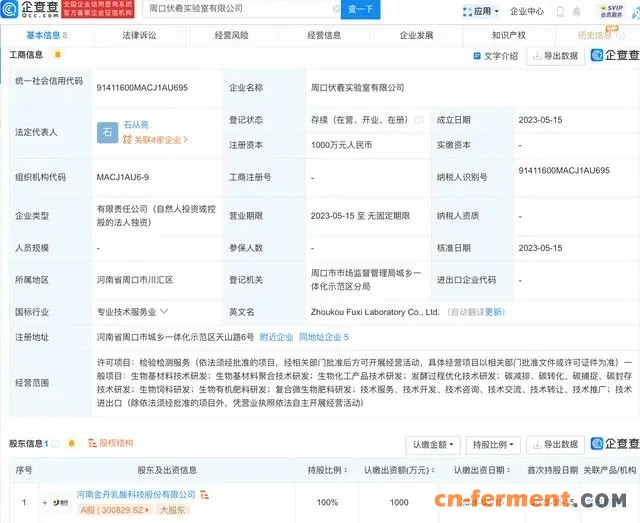Expand the 认缴金额 dropdown filter

pyautogui.click(x=434, y=444)
